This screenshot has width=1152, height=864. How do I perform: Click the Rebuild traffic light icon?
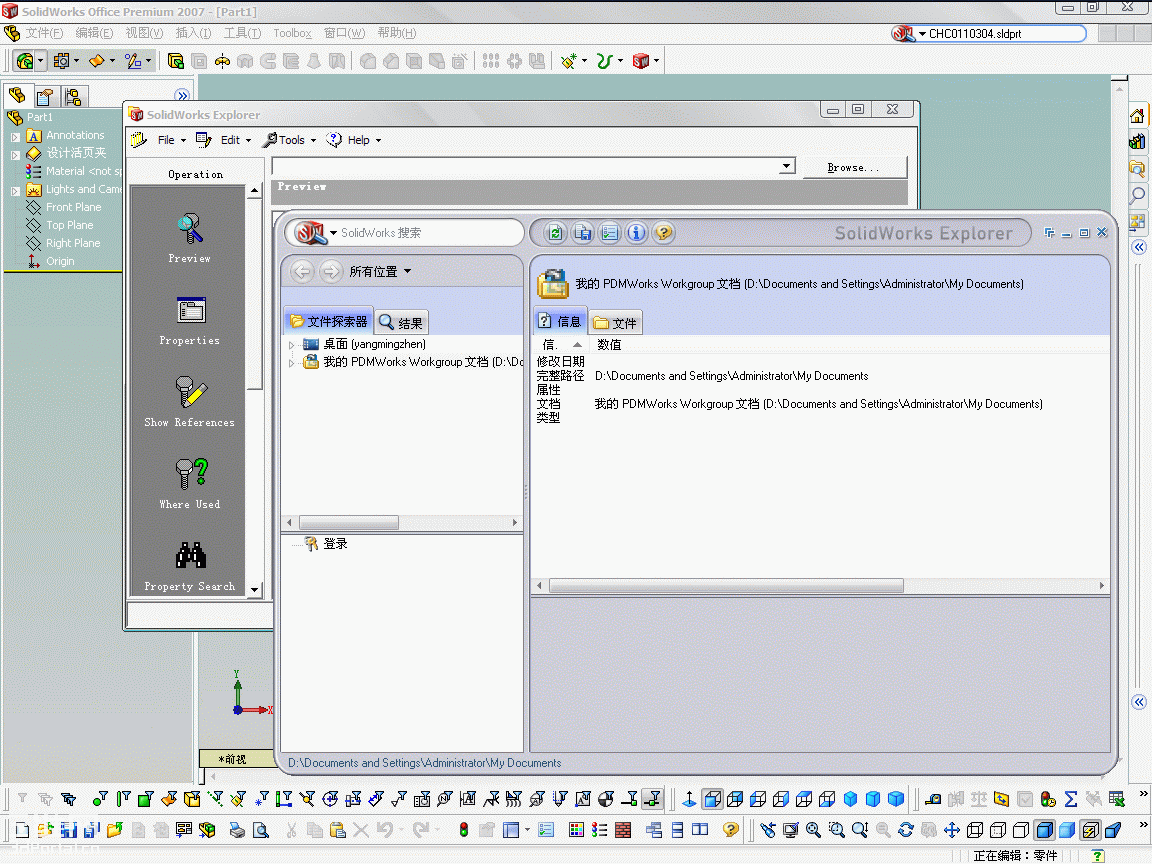coord(464,830)
